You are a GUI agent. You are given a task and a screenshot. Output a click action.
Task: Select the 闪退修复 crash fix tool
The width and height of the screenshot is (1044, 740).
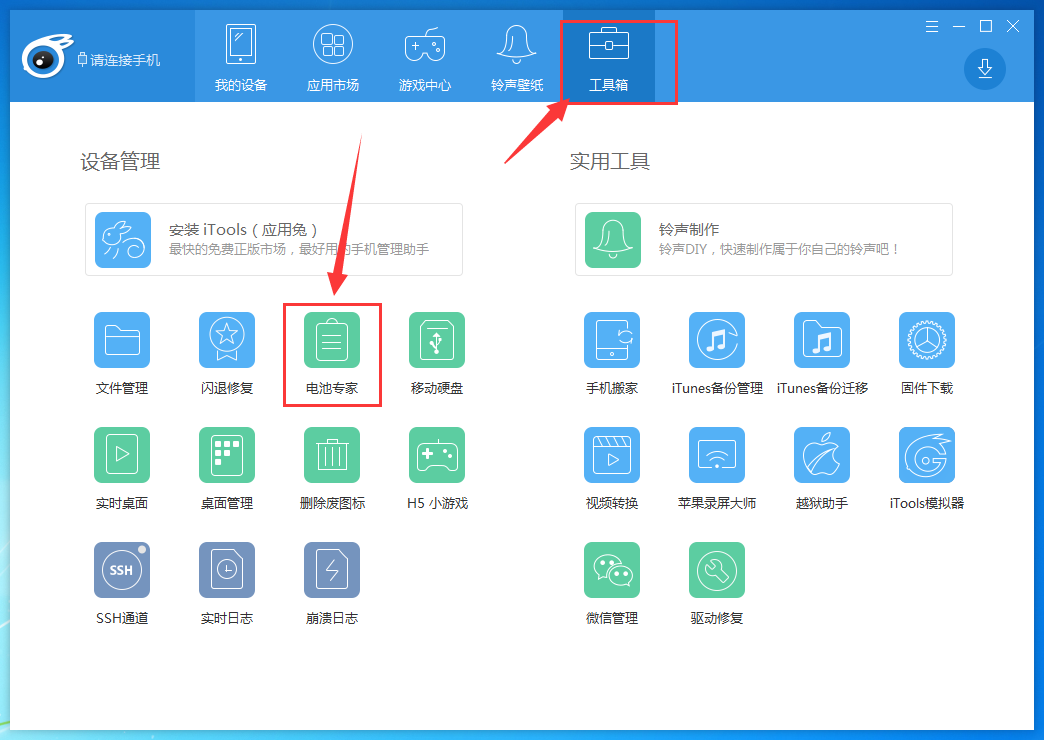click(x=226, y=340)
